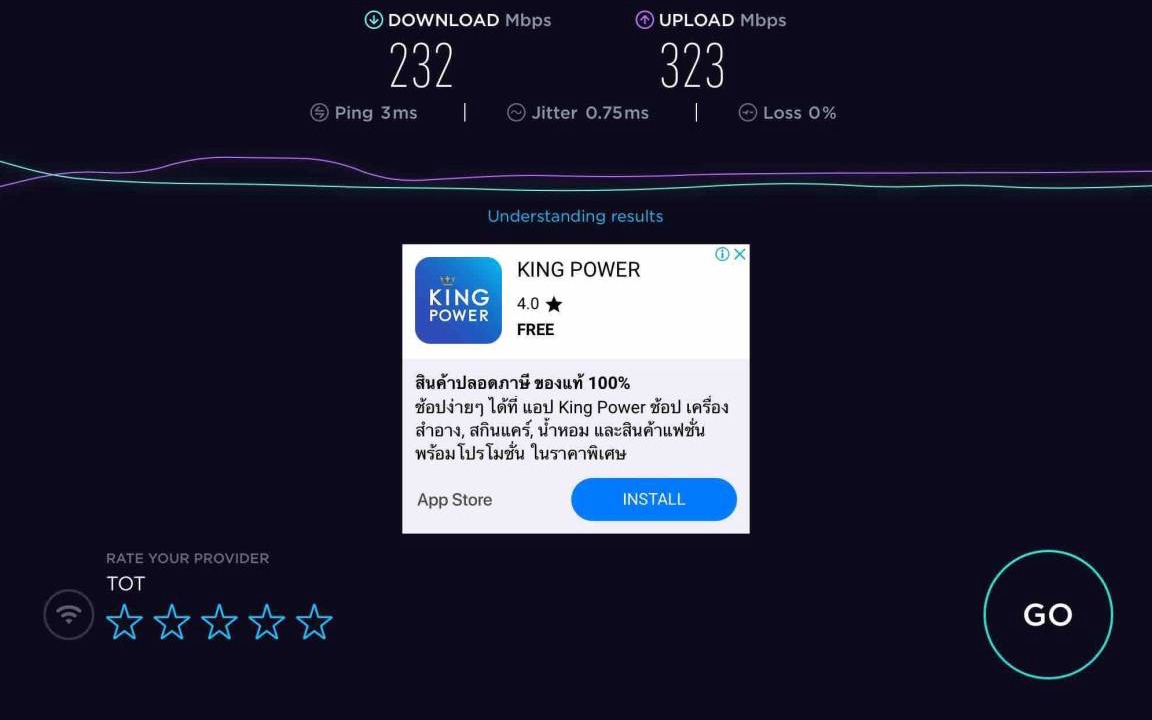Rate TOT provider three stars
Image resolution: width=1152 pixels, height=720 pixels.
tap(219, 622)
